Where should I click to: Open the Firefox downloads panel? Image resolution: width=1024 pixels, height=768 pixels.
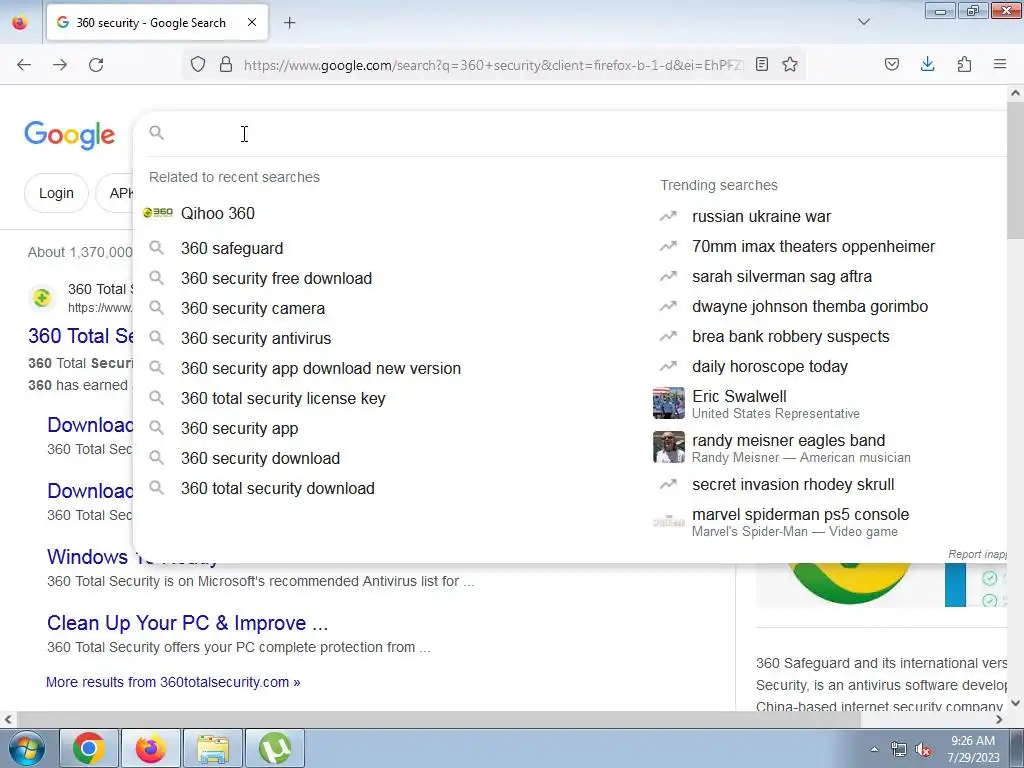pyautogui.click(x=927, y=64)
